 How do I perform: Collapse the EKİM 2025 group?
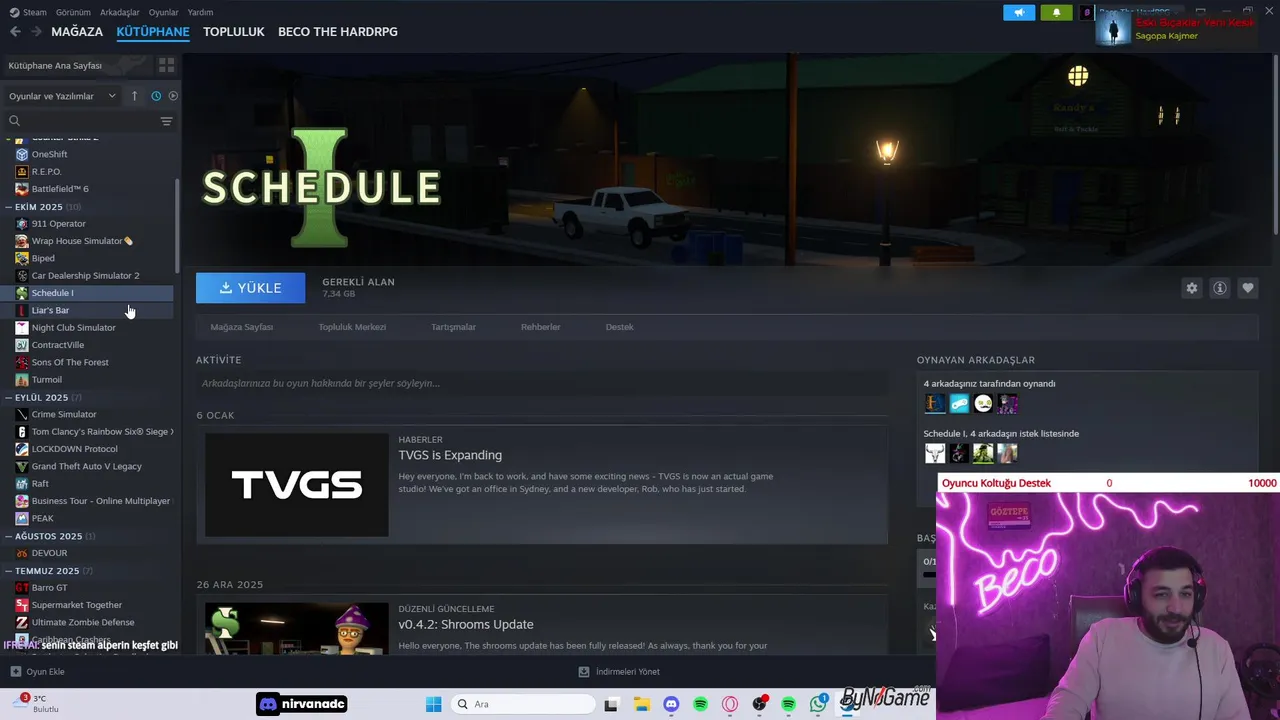tap(9, 207)
